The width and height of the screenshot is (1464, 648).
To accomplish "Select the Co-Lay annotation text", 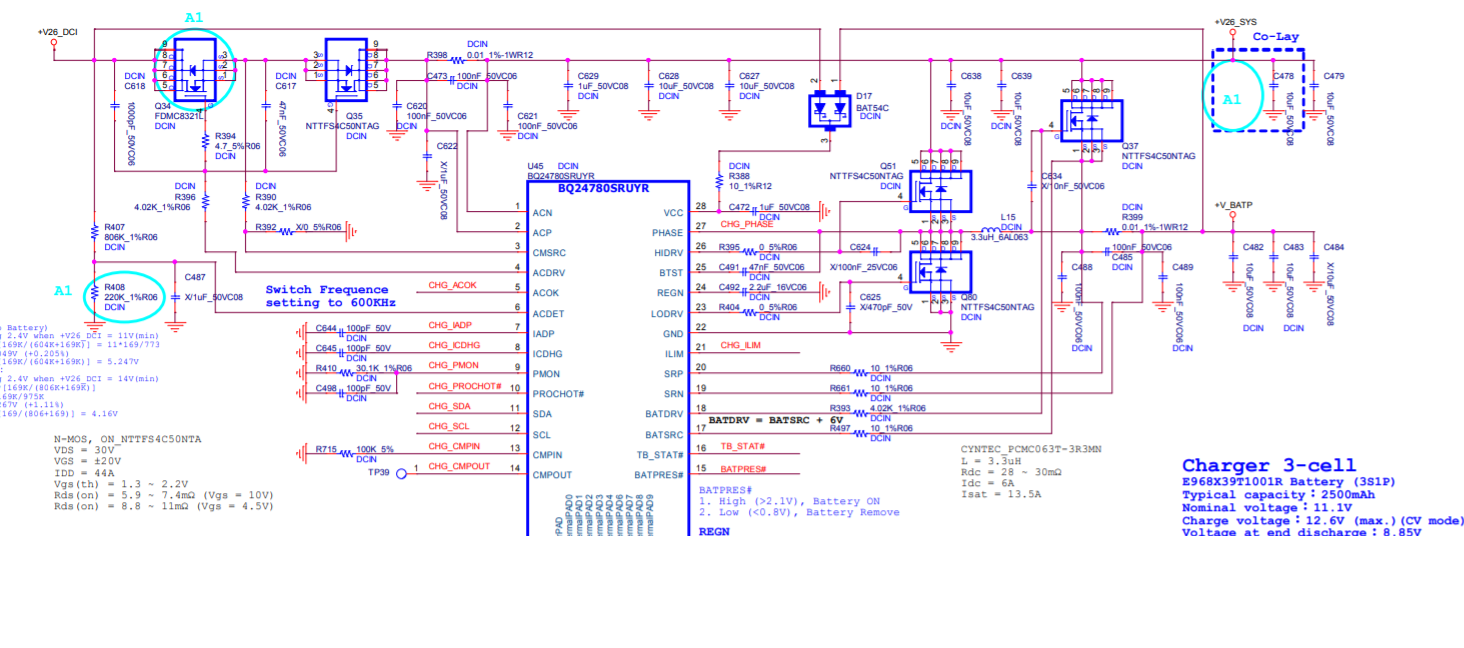I will coord(1276,37).
